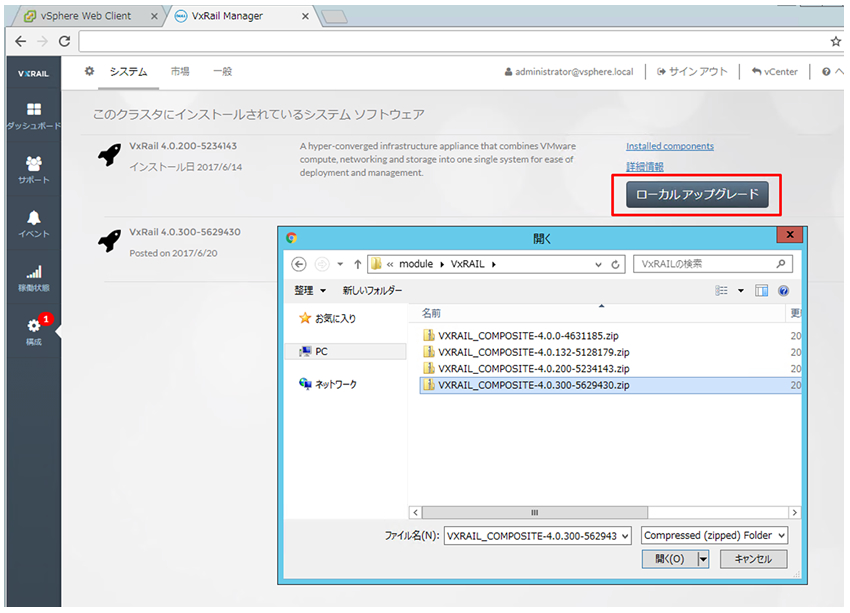The height and width of the screenshot is (613, 850).
Task: Click the help question mark in header
Action: pyautogui.click(x=826, y=72)
